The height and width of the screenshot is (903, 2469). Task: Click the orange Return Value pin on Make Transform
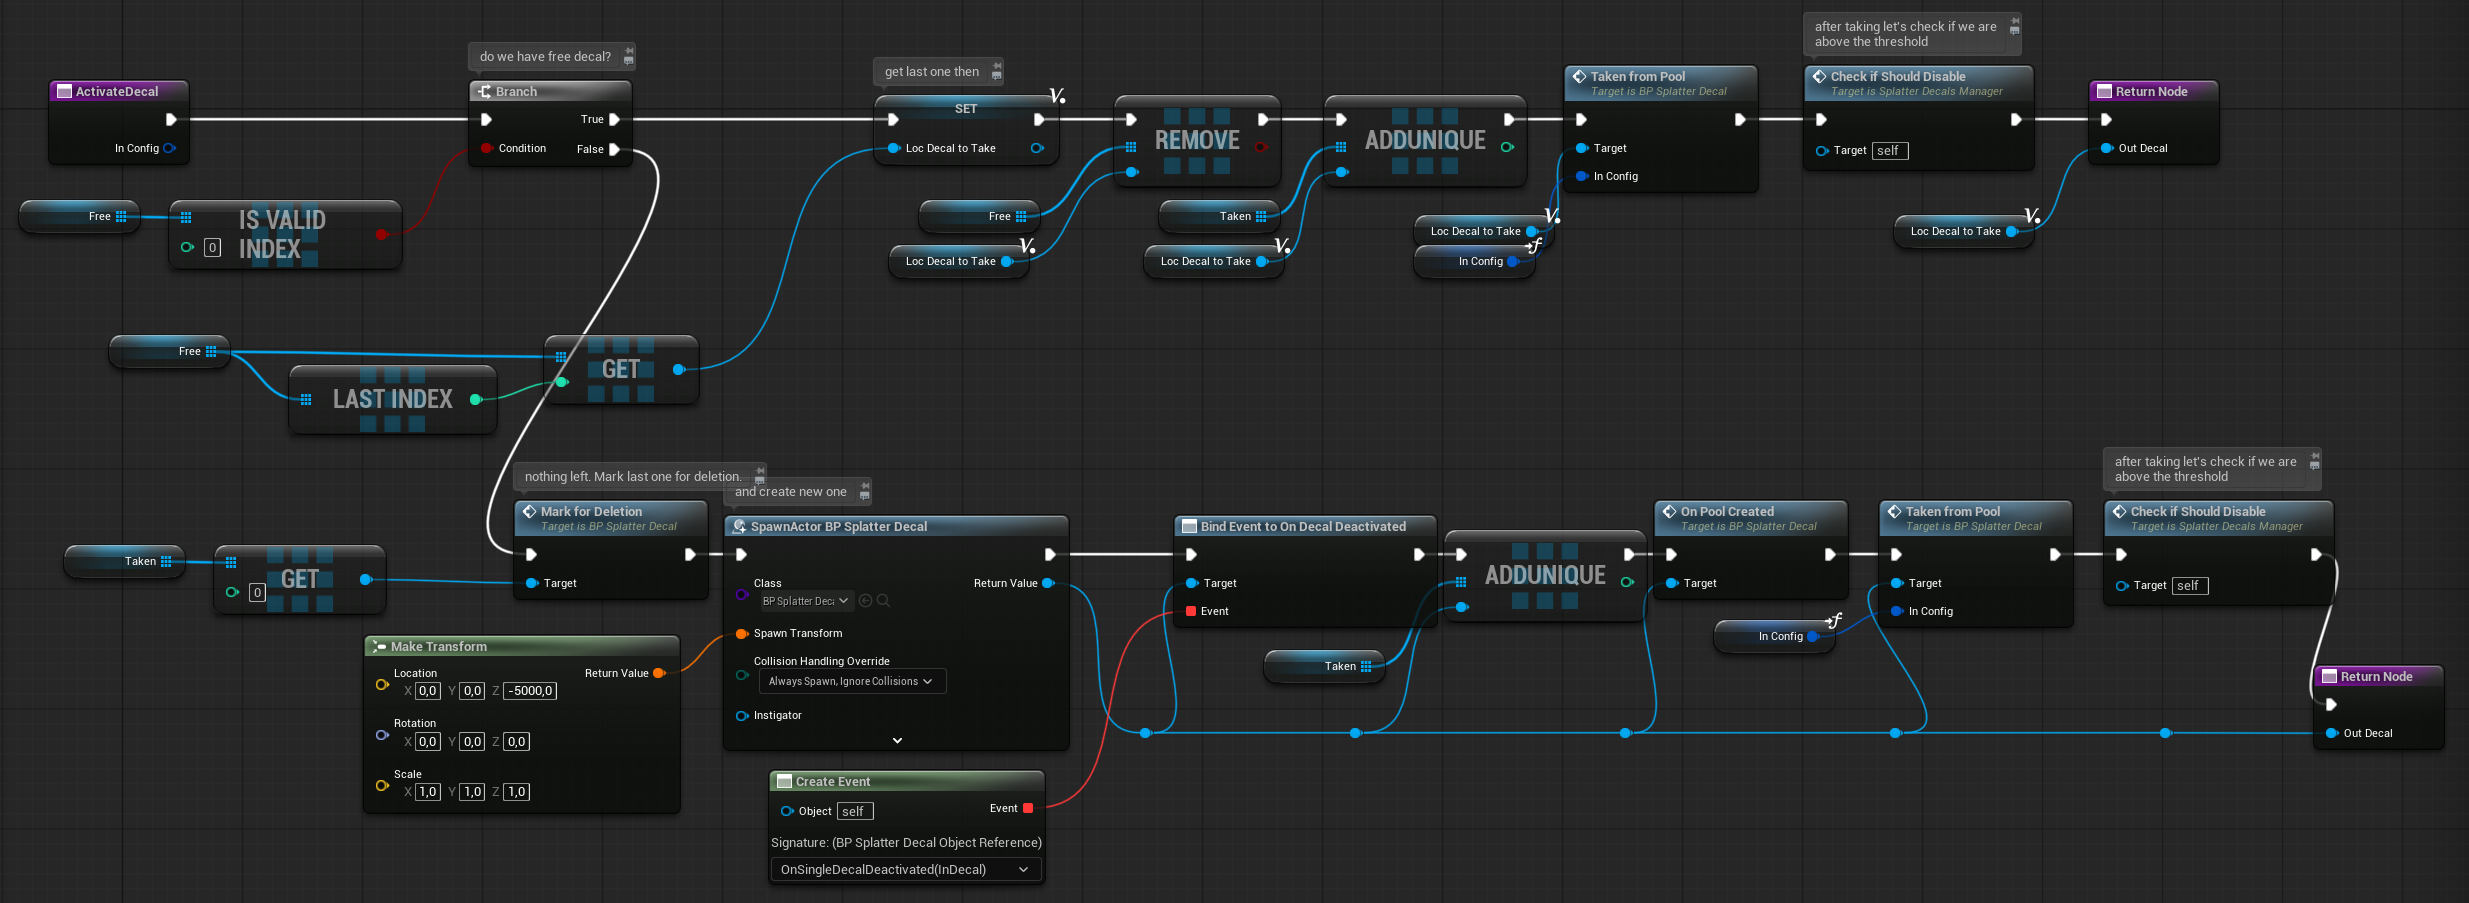click(x=659, y=673)
